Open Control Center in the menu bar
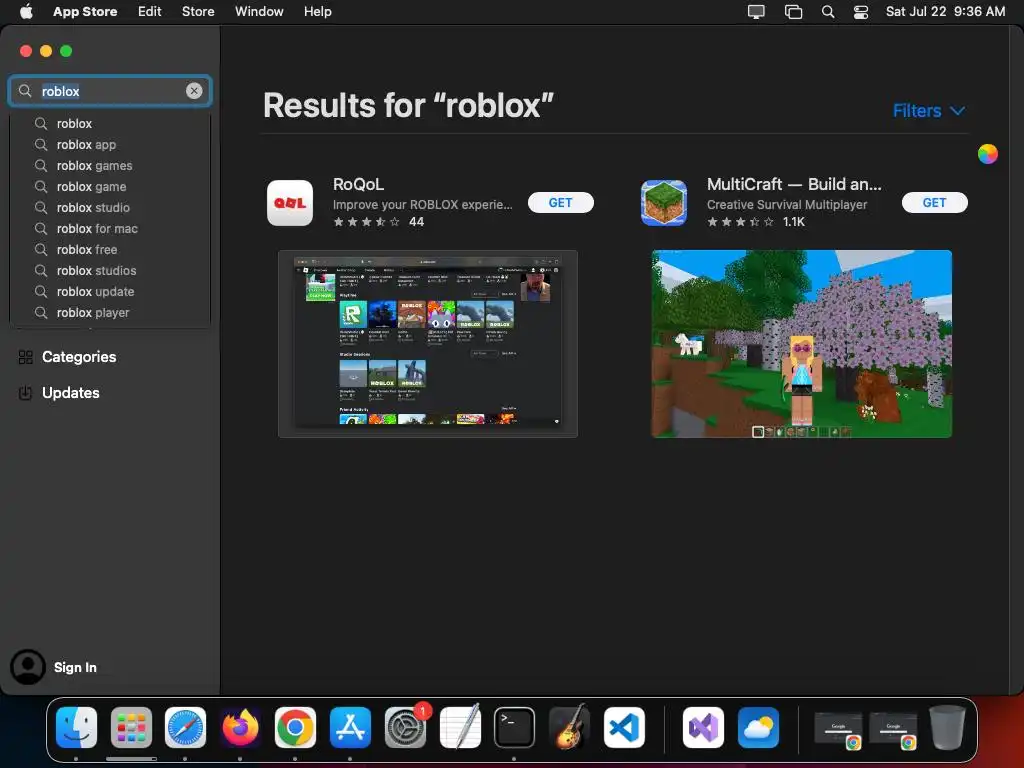Image resolution: width=1024 pixels, height=768 pixels. coord(861,11)
